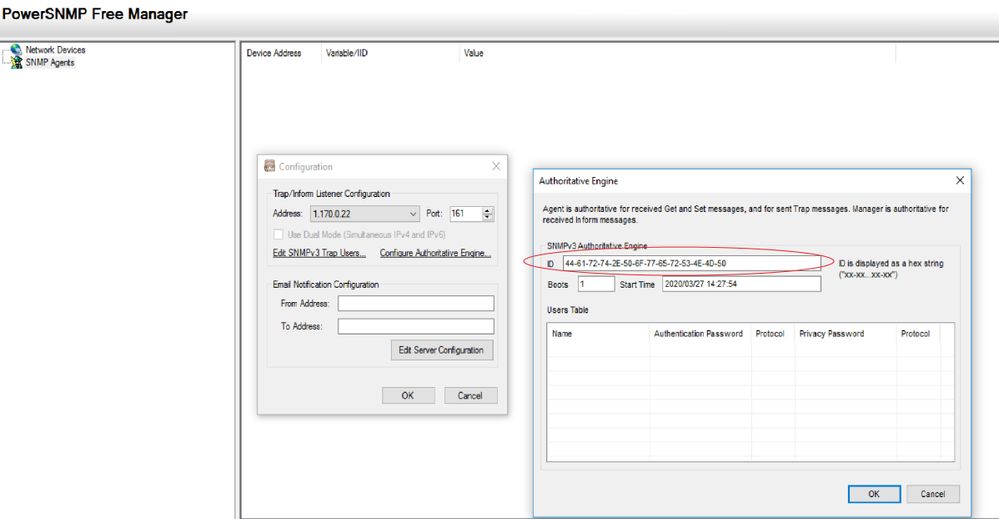Click the Start Time field
The height and width of the screenshot is (519, 999).
tap(742, 284)
